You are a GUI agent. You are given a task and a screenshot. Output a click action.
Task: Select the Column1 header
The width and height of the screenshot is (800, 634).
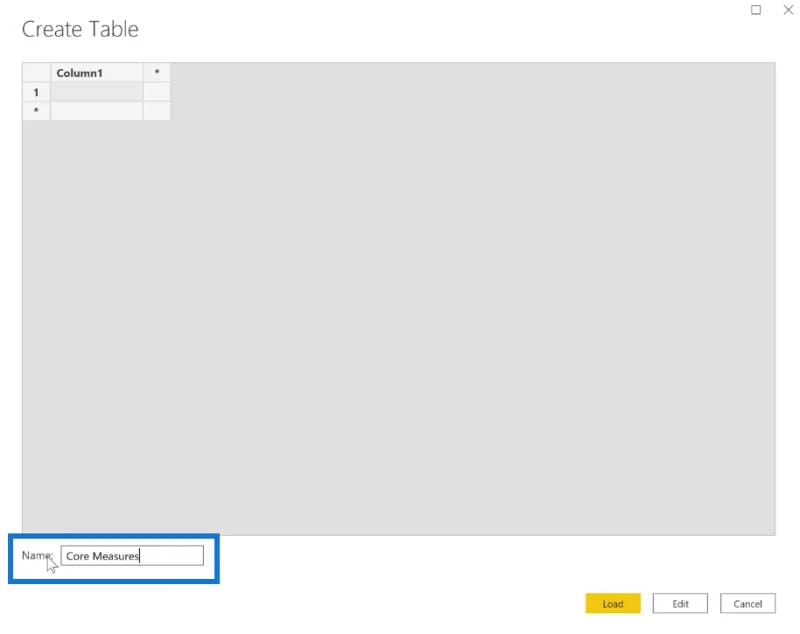click(96, 73)
